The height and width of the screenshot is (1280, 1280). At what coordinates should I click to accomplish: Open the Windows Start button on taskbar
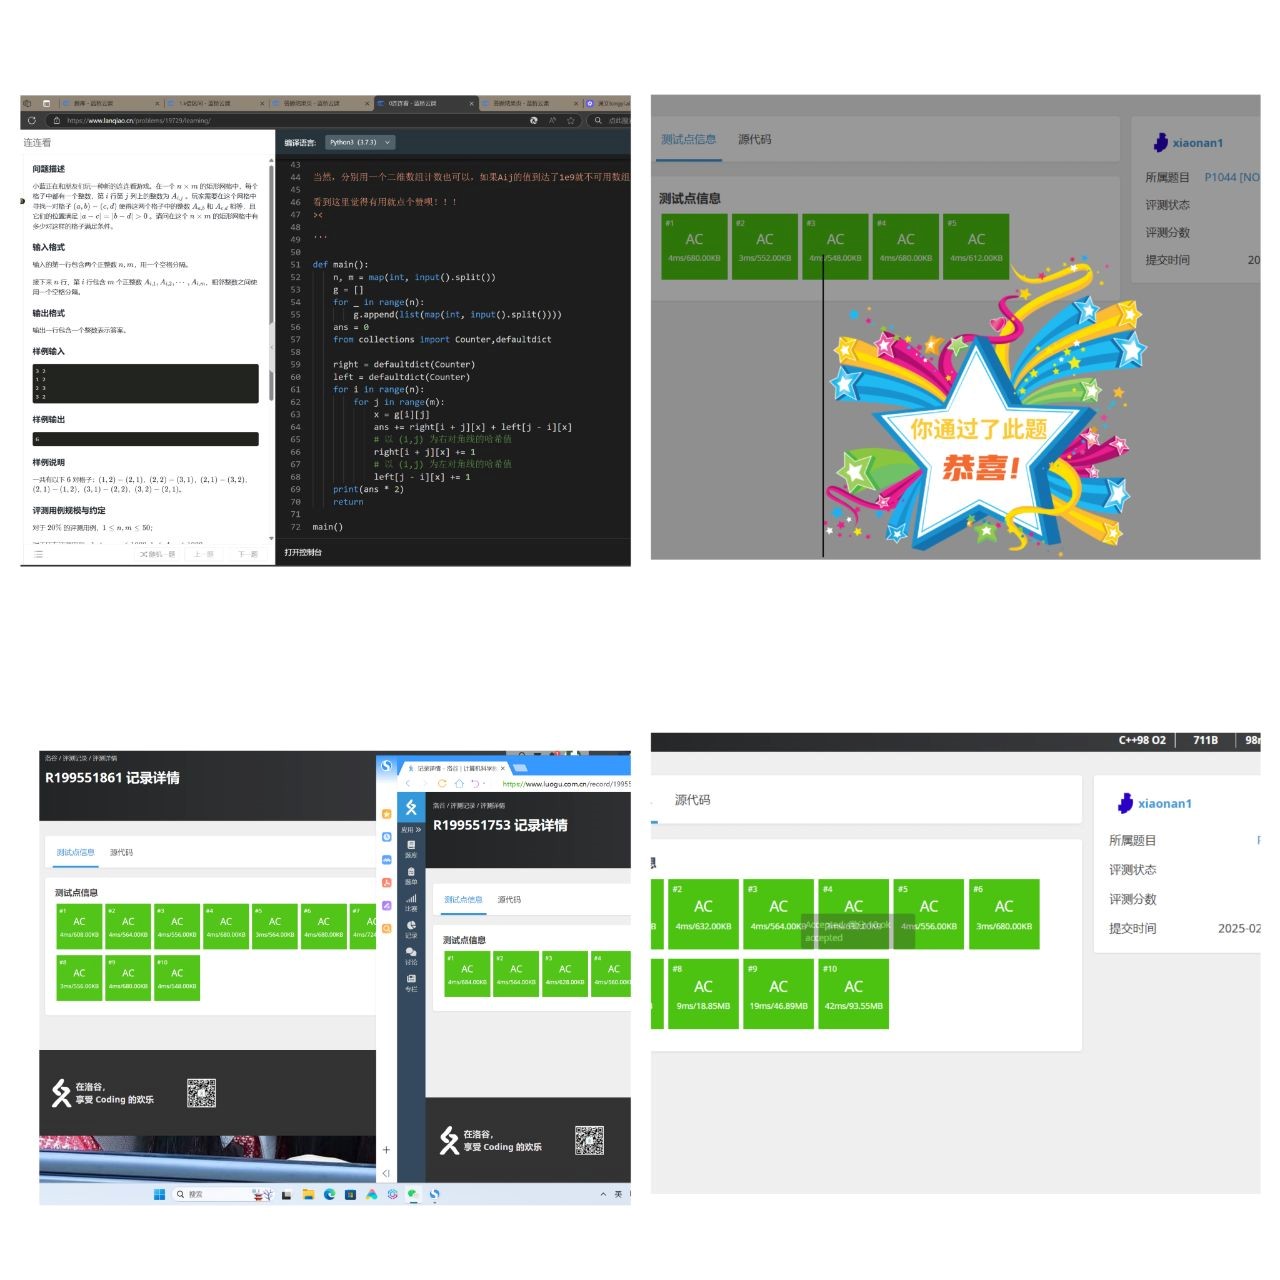(159, 1194)
